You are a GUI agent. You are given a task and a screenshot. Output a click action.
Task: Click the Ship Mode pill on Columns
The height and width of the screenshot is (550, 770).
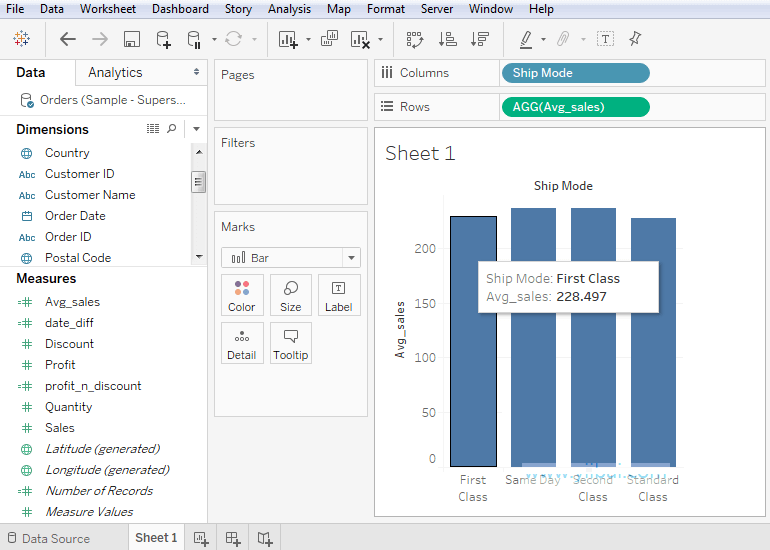tap(576, 73)
